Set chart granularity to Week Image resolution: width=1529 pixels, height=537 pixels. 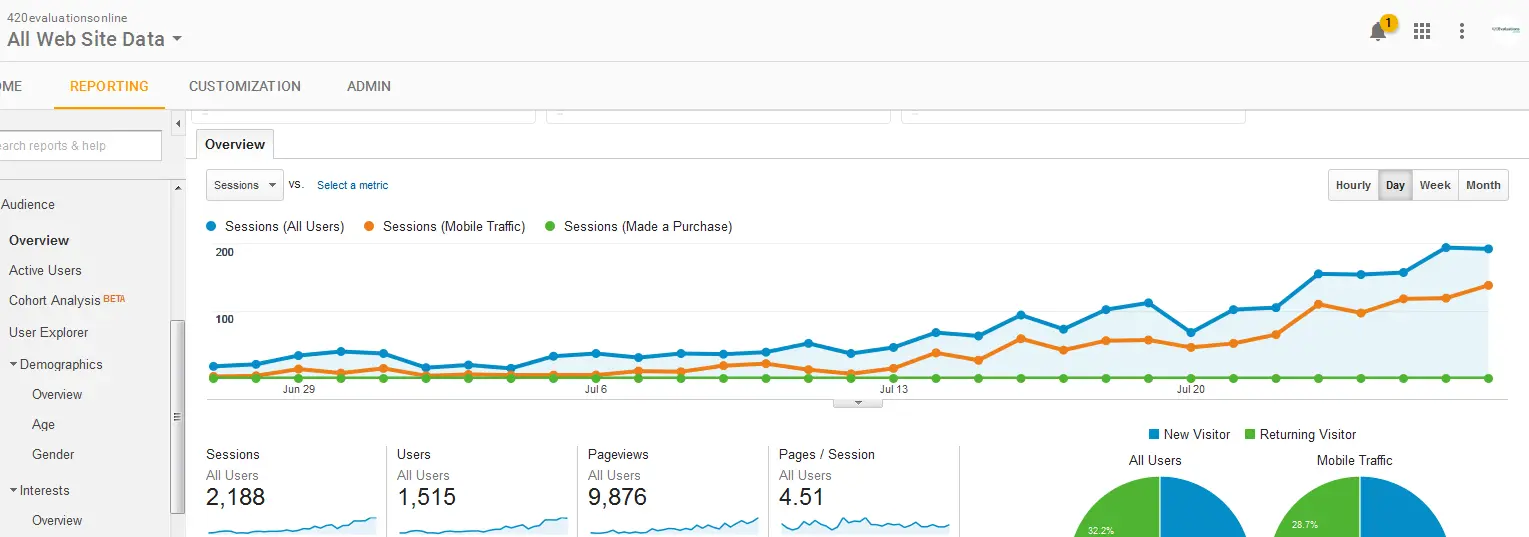tap(1435, 185)
